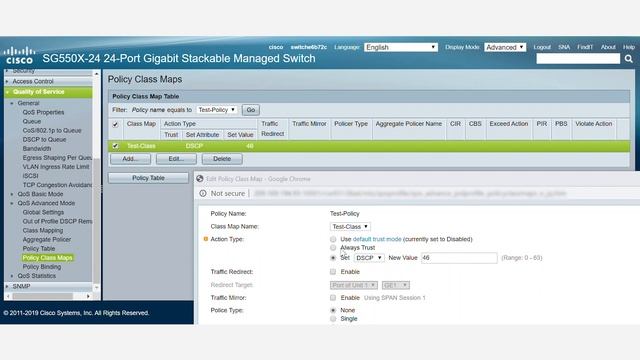
Task: Click the search magnifier icon in header
Action: pos(629,59)
